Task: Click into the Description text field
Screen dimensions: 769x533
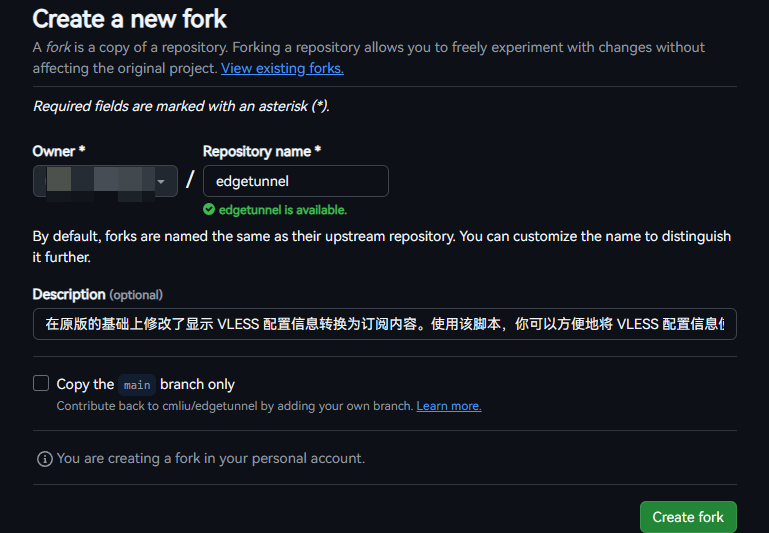Action: tap(384, 325)
